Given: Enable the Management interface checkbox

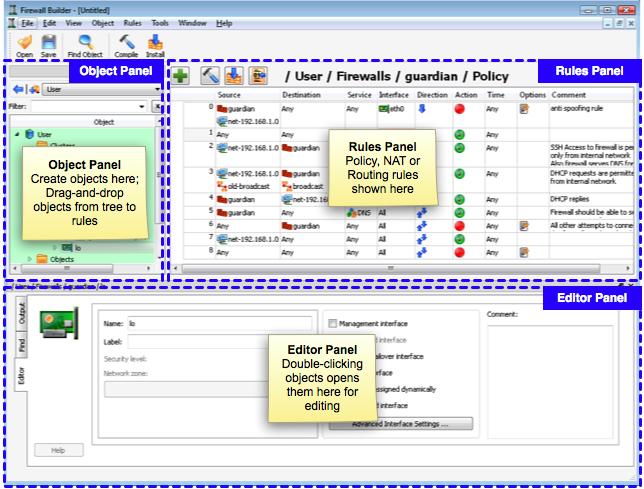Looking at the screenshot, I should [x=333, y=324].
